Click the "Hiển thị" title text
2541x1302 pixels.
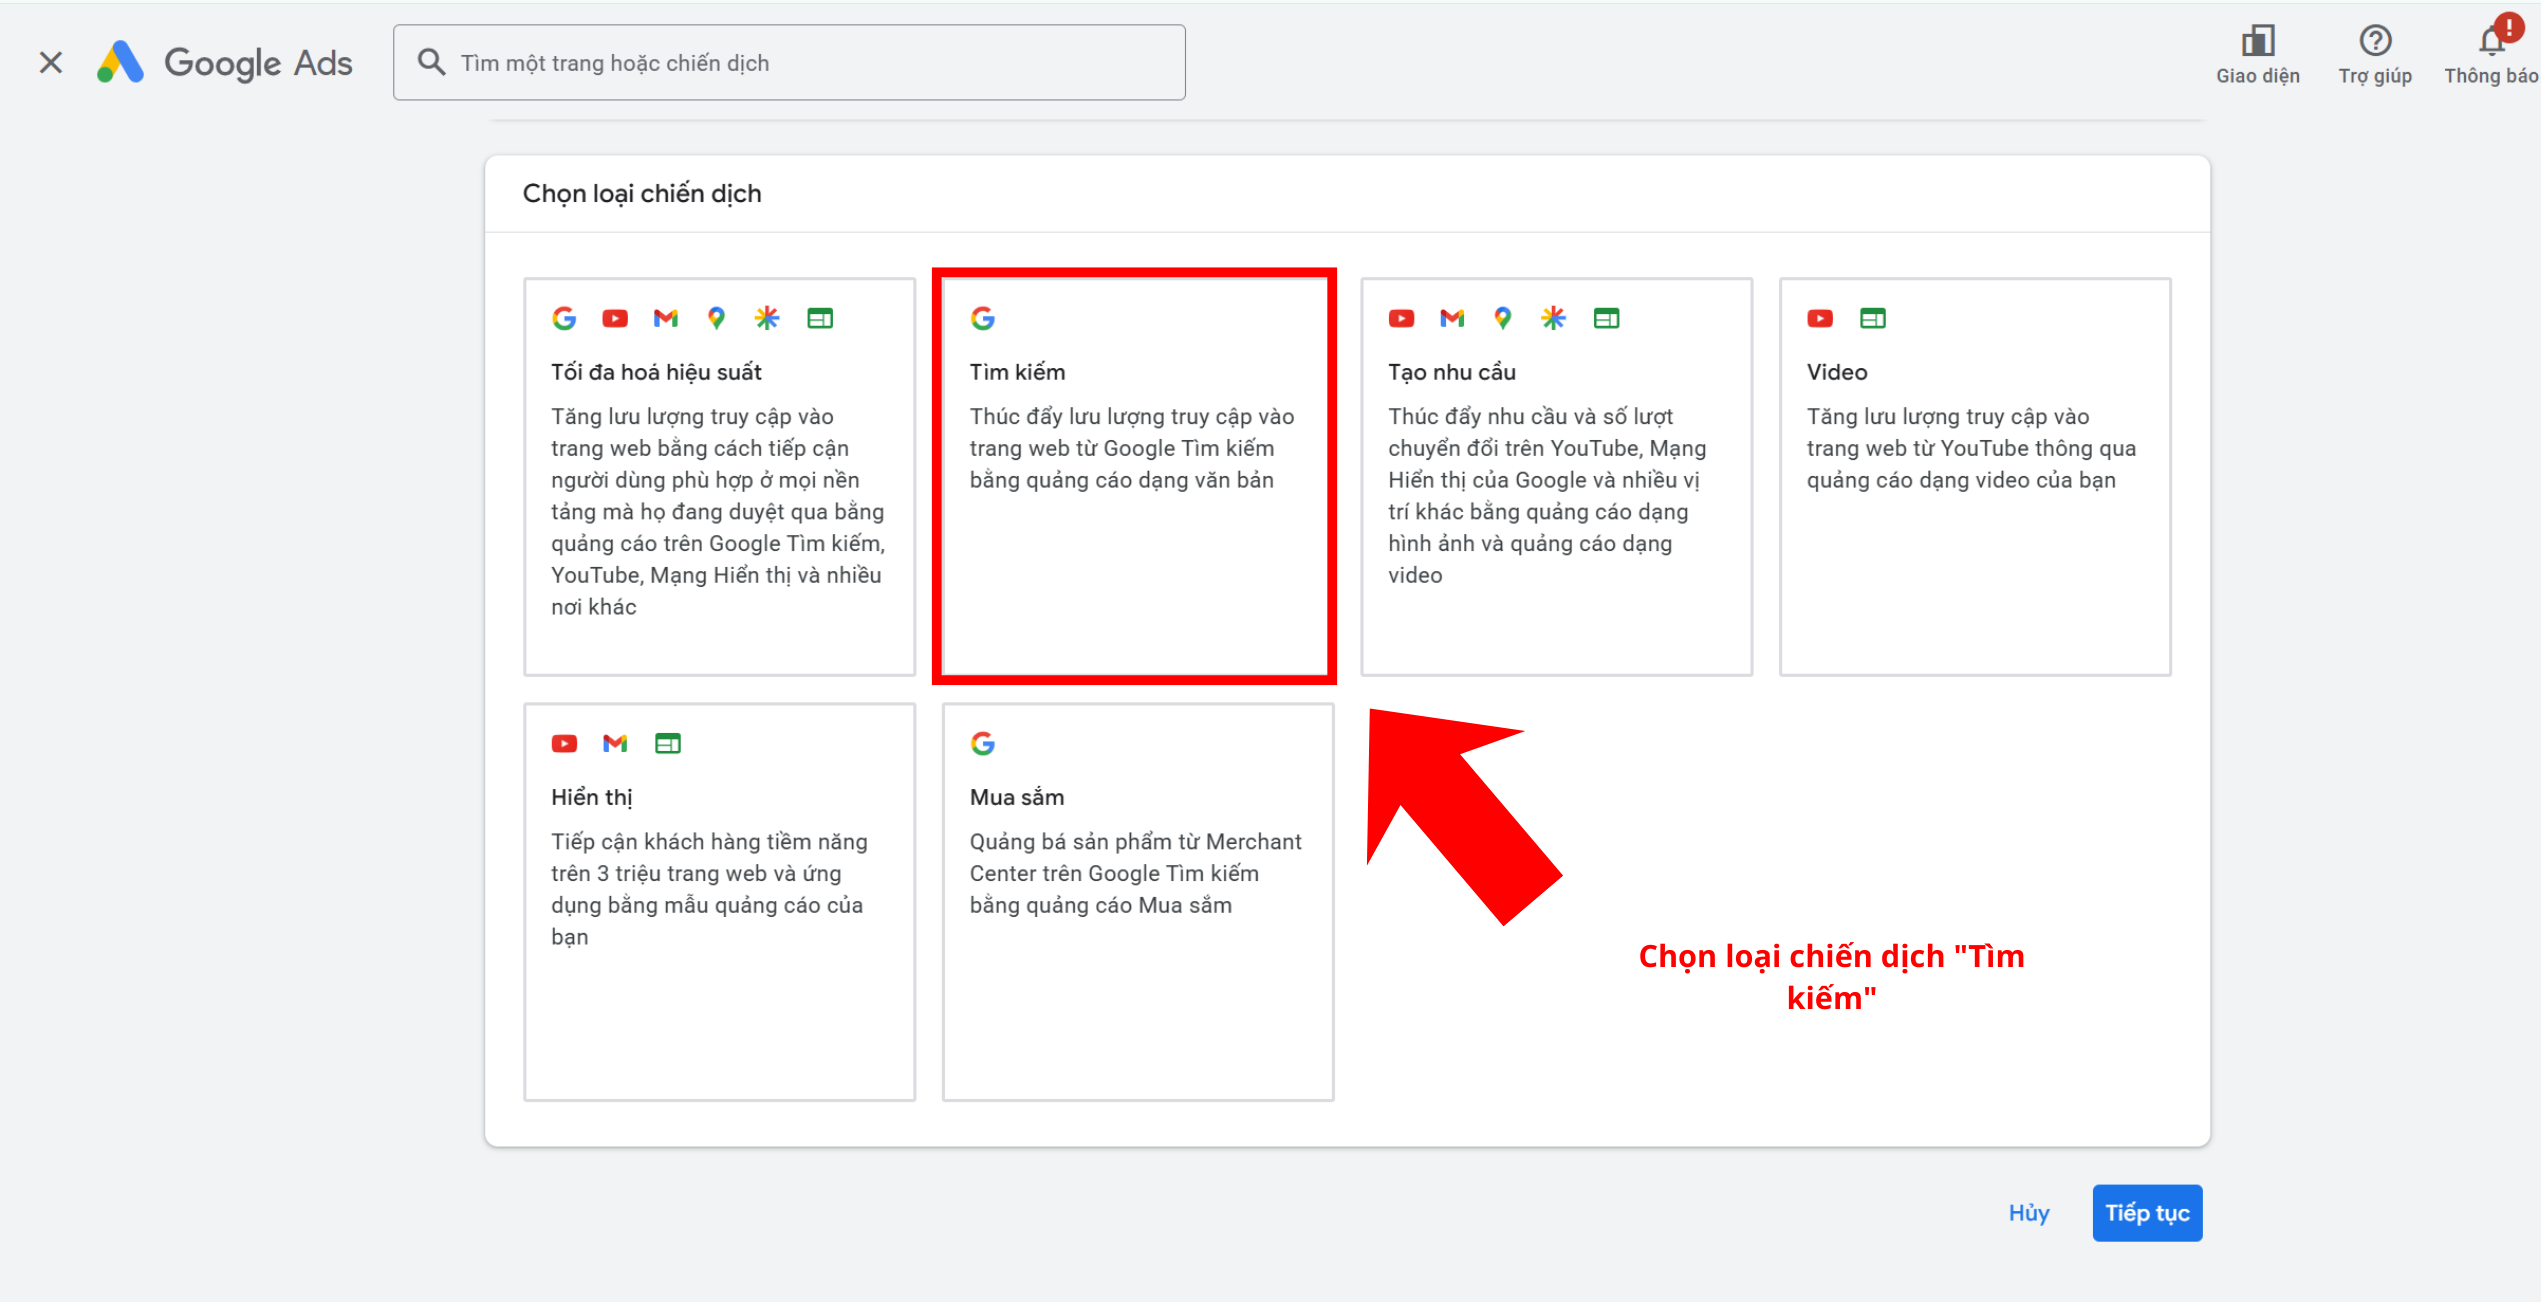(x=592, y=797)
